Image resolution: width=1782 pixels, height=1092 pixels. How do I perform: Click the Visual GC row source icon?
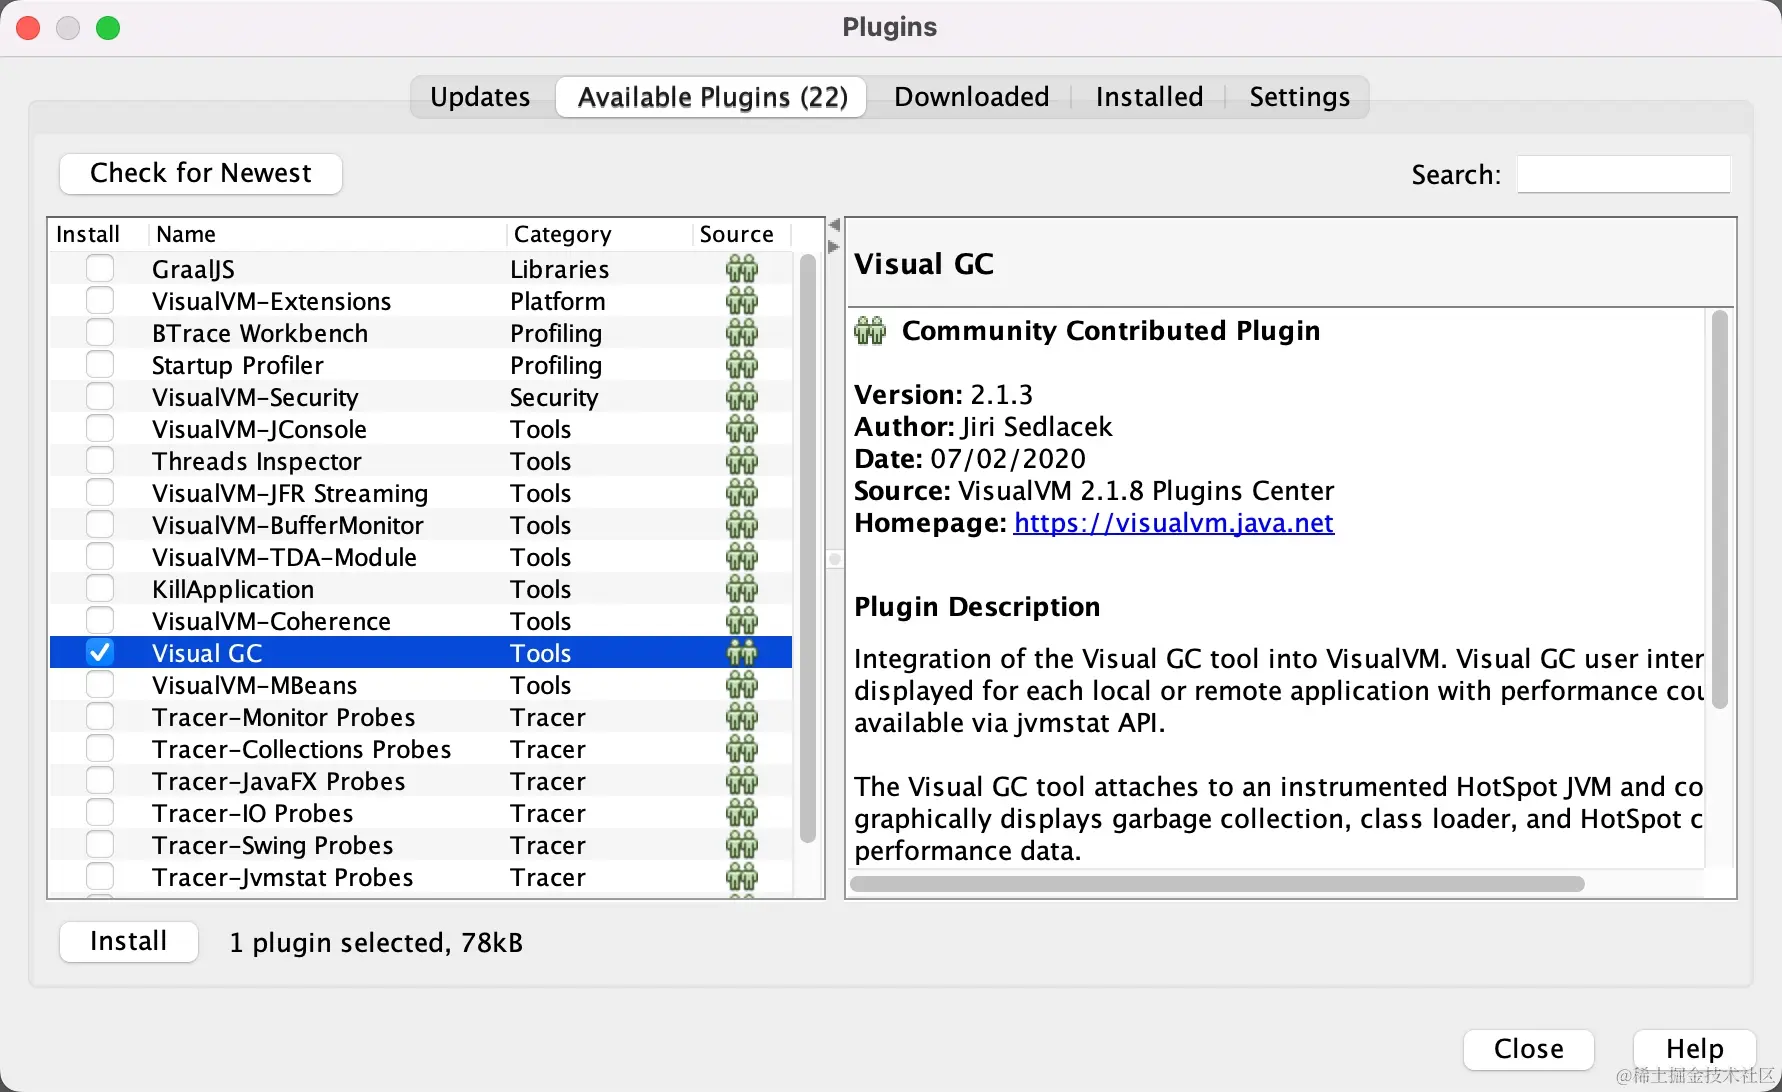pos(742,653)
